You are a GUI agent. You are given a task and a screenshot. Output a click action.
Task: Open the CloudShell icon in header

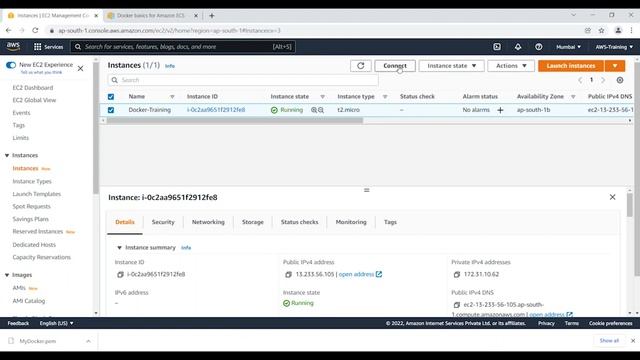point(497,47)
